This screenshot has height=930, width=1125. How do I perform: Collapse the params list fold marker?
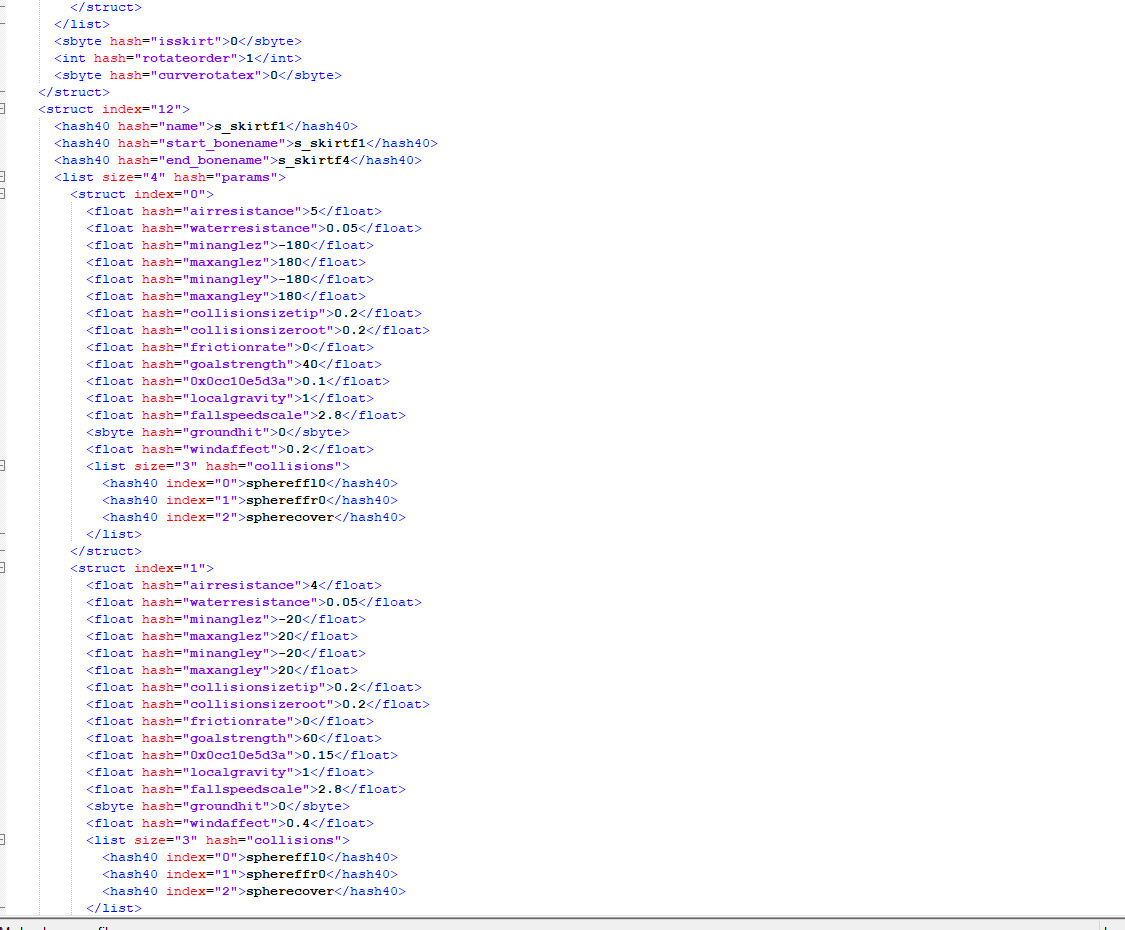(x=3, y=177)
